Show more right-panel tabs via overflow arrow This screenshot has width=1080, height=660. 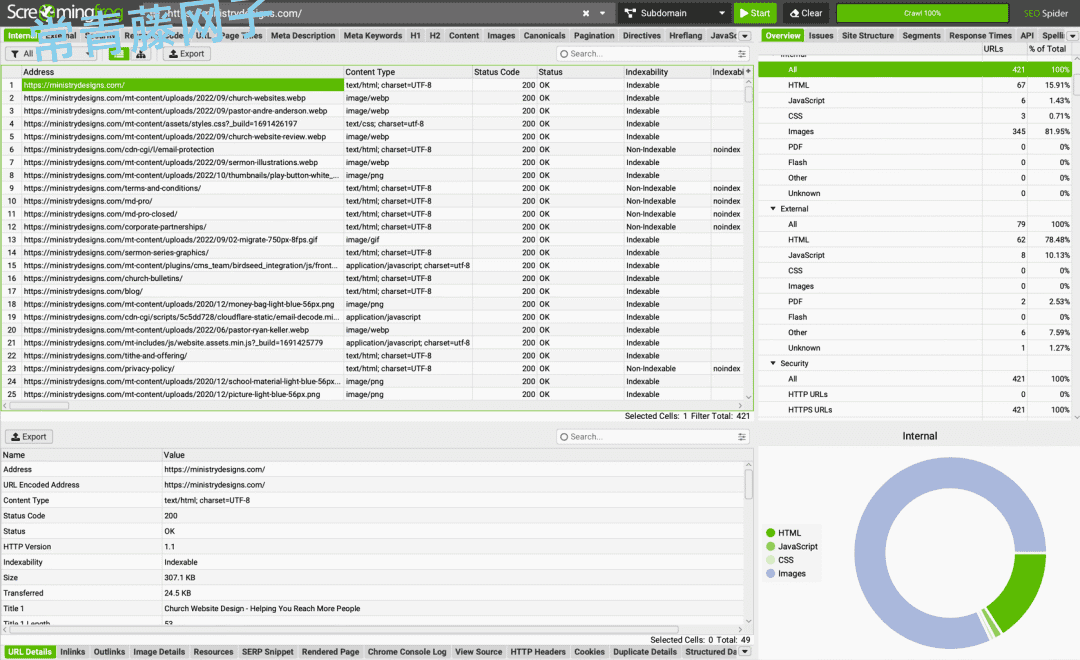[x=1072, y=36]
